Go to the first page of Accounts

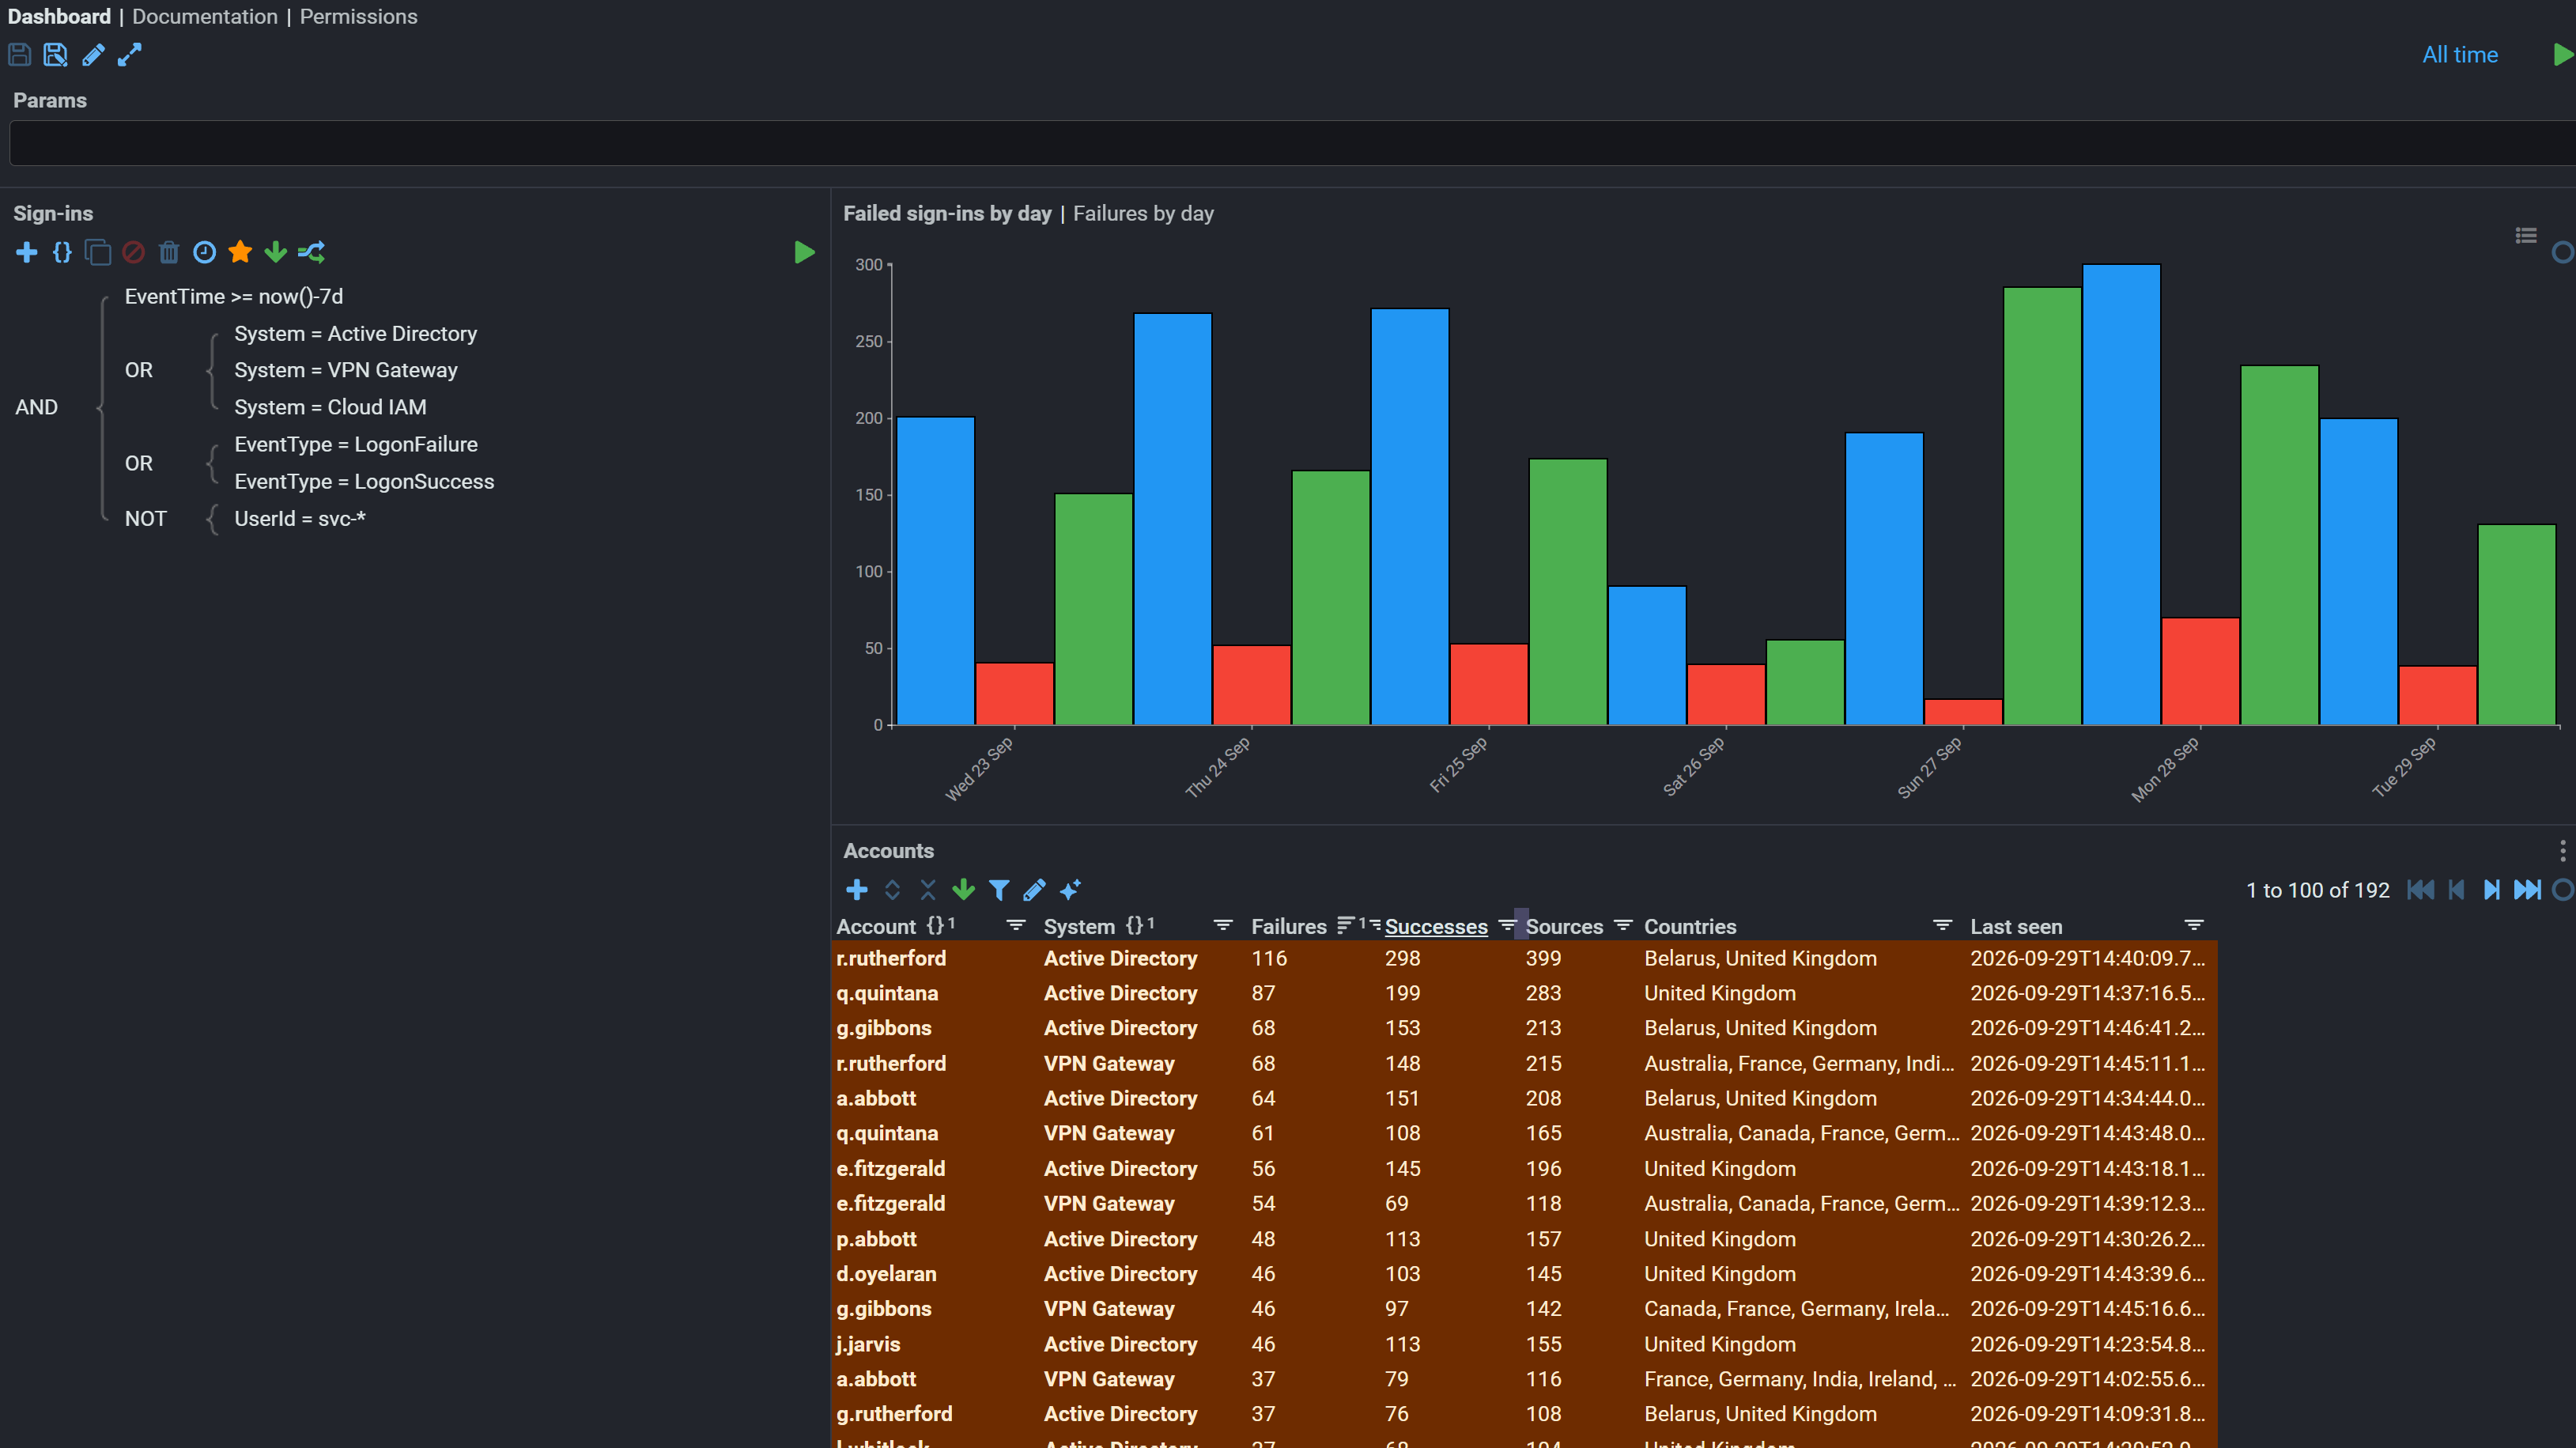point(2420,890)
